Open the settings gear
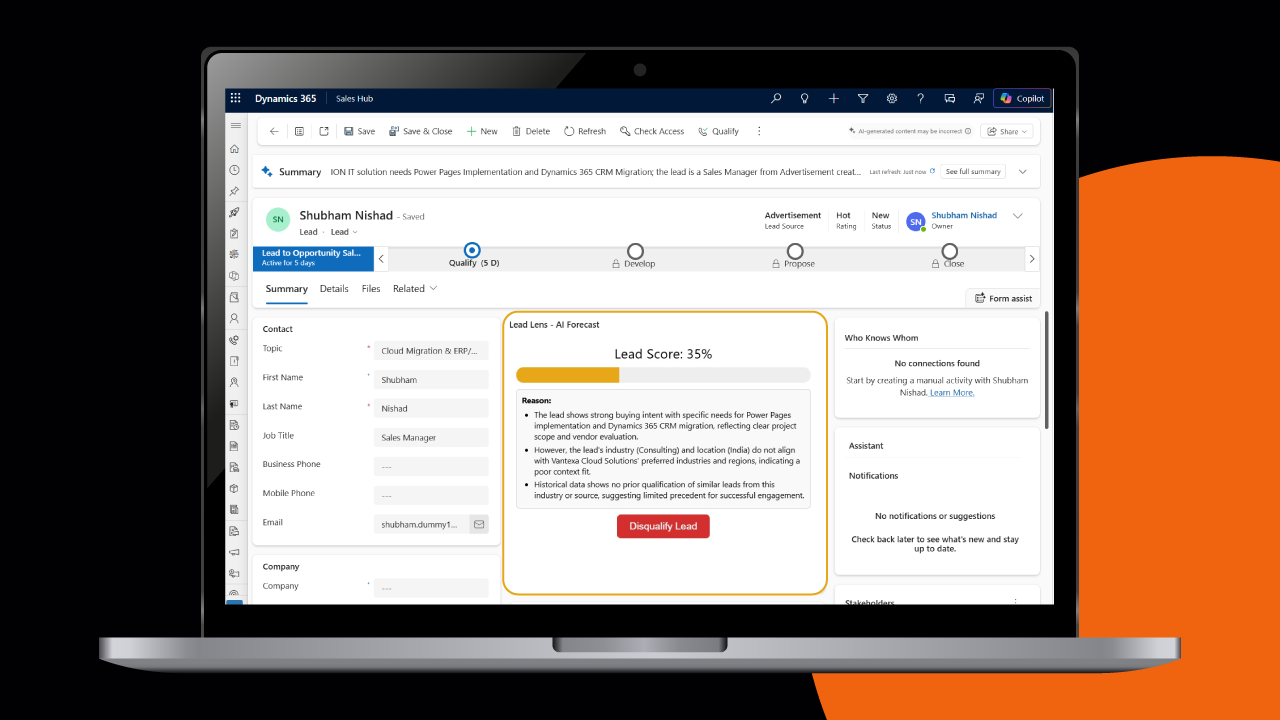The image size is (1280, 720). click(892, 99)
